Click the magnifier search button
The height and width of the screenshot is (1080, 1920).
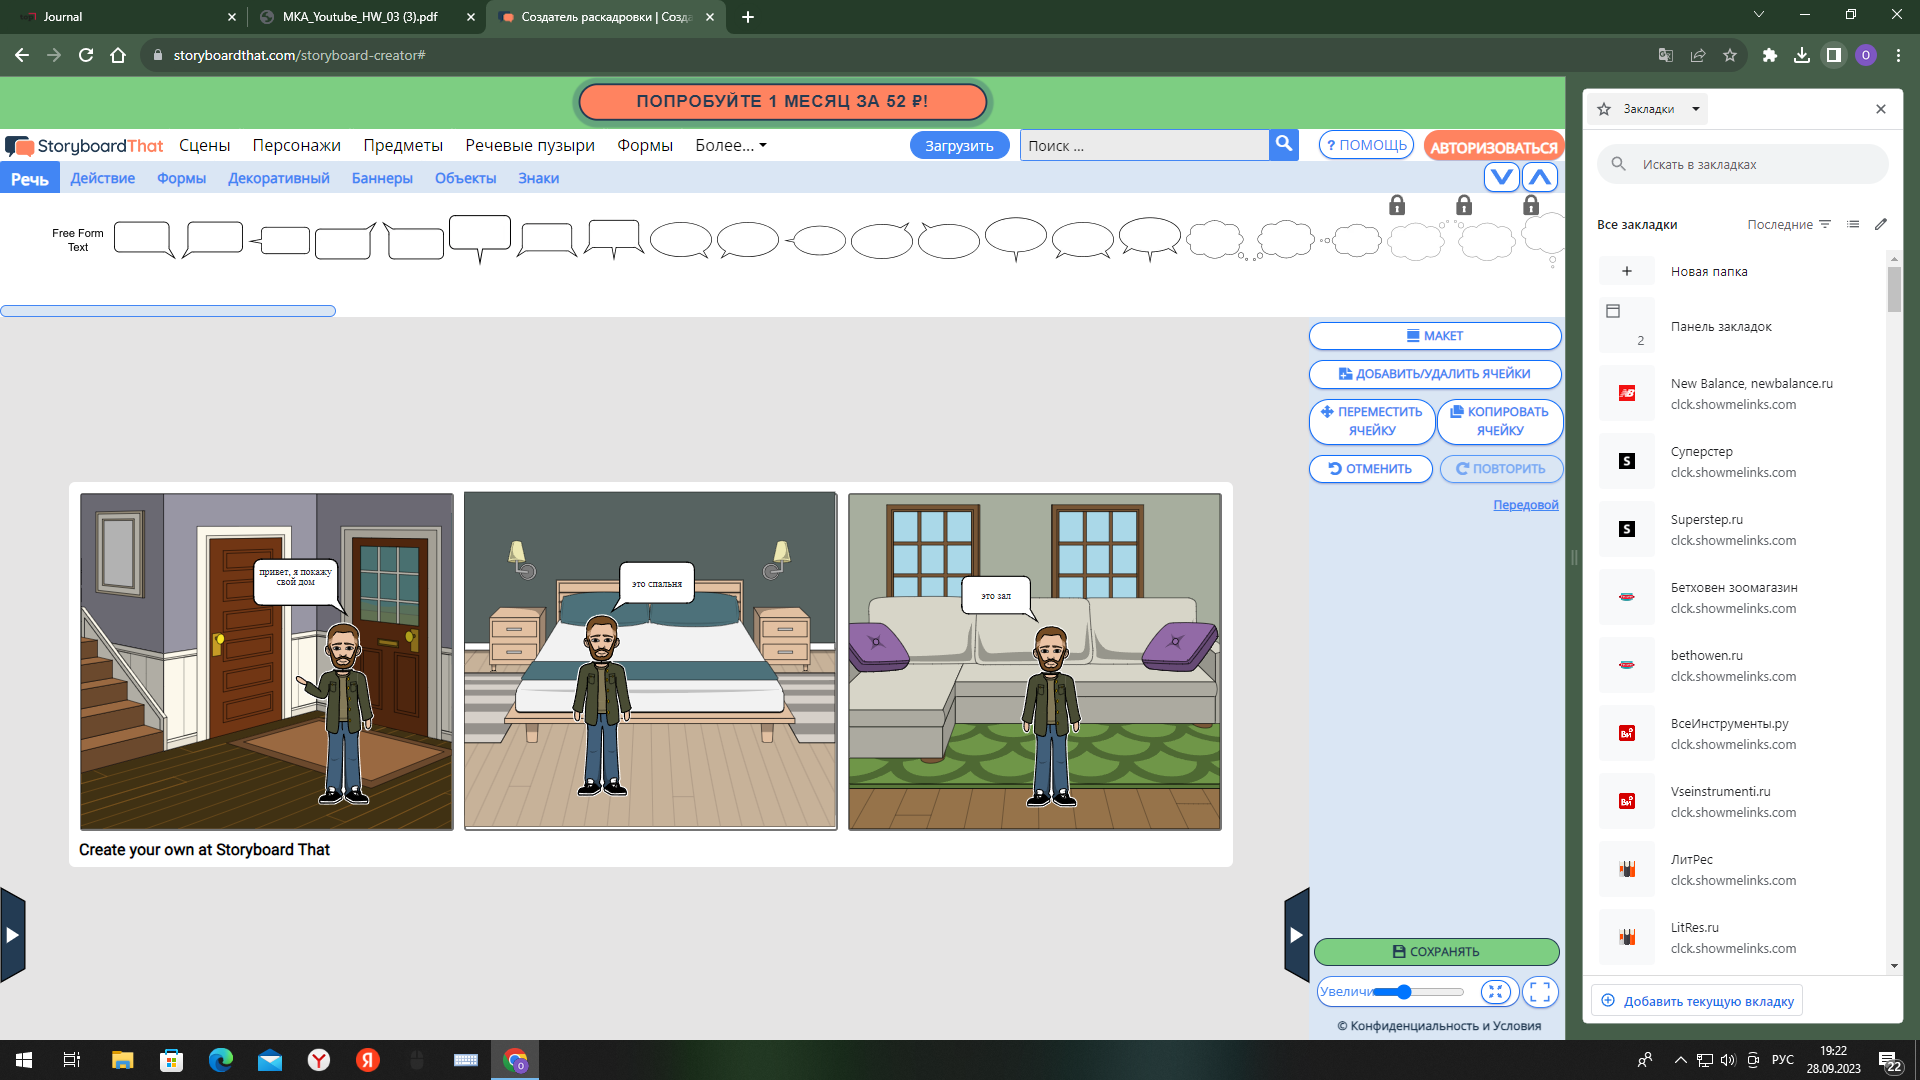pyautogui.click(x=1284, y=145)
